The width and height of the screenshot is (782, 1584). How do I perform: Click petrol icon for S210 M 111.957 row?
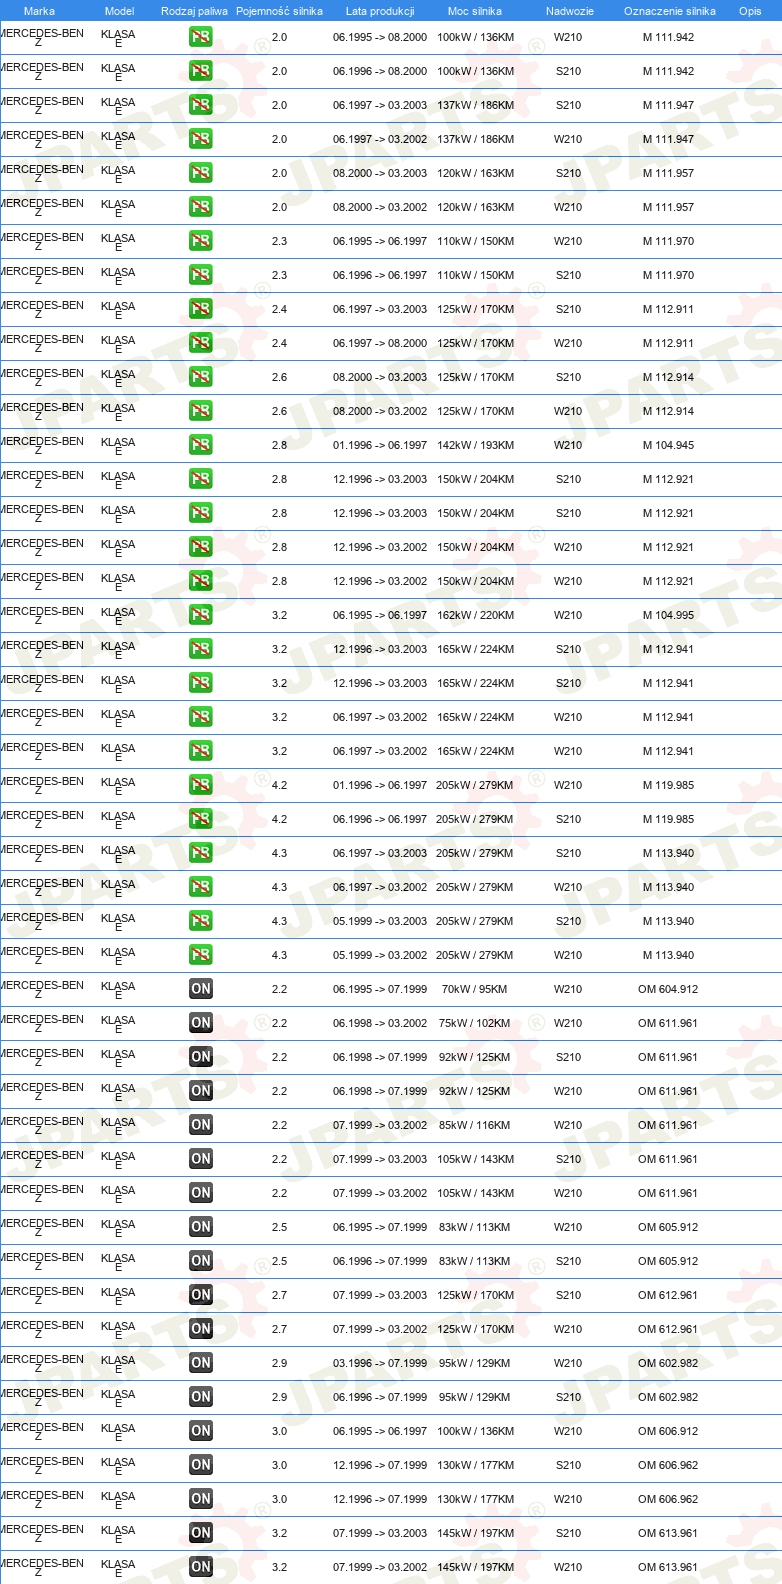tap(201, 173)
